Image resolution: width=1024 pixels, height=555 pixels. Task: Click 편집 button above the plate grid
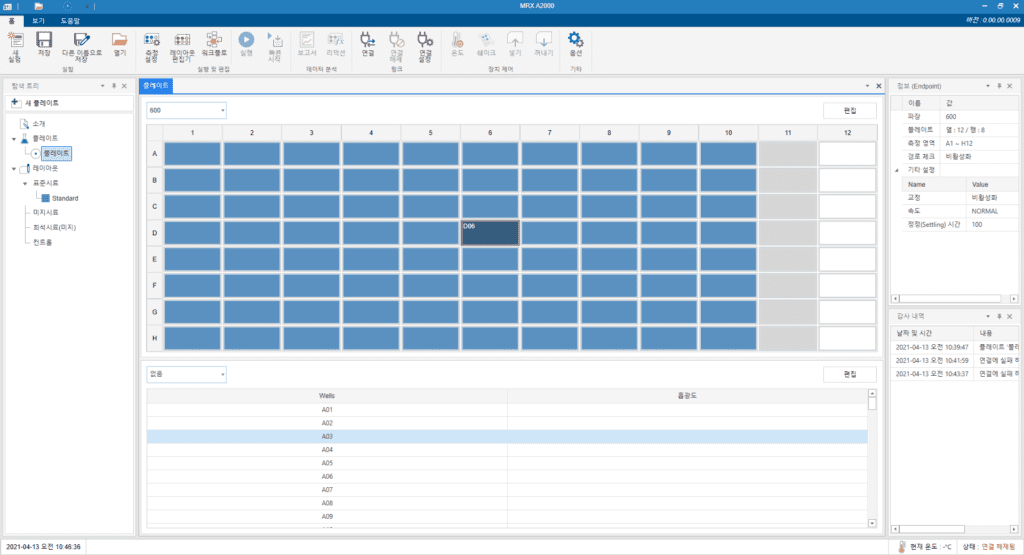(x=849, y=110)
